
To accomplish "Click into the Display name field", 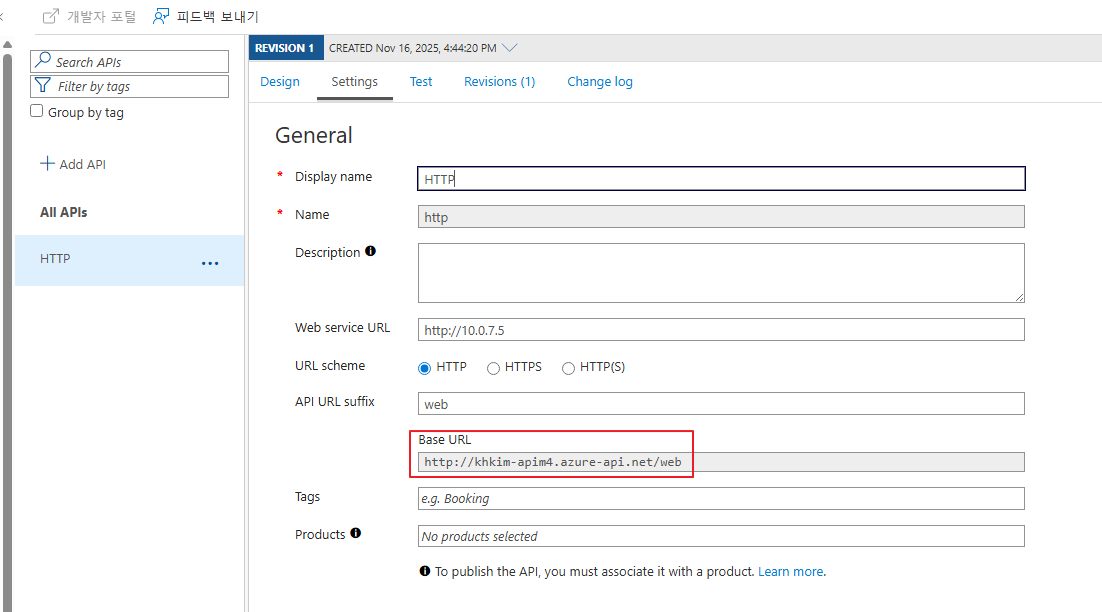I will 721,178.
